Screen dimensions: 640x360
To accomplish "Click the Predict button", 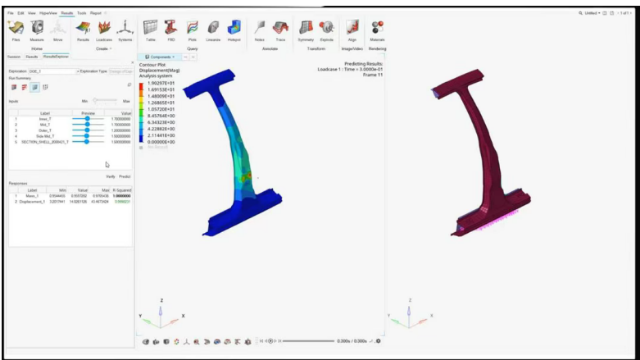I will click(124, 177).
